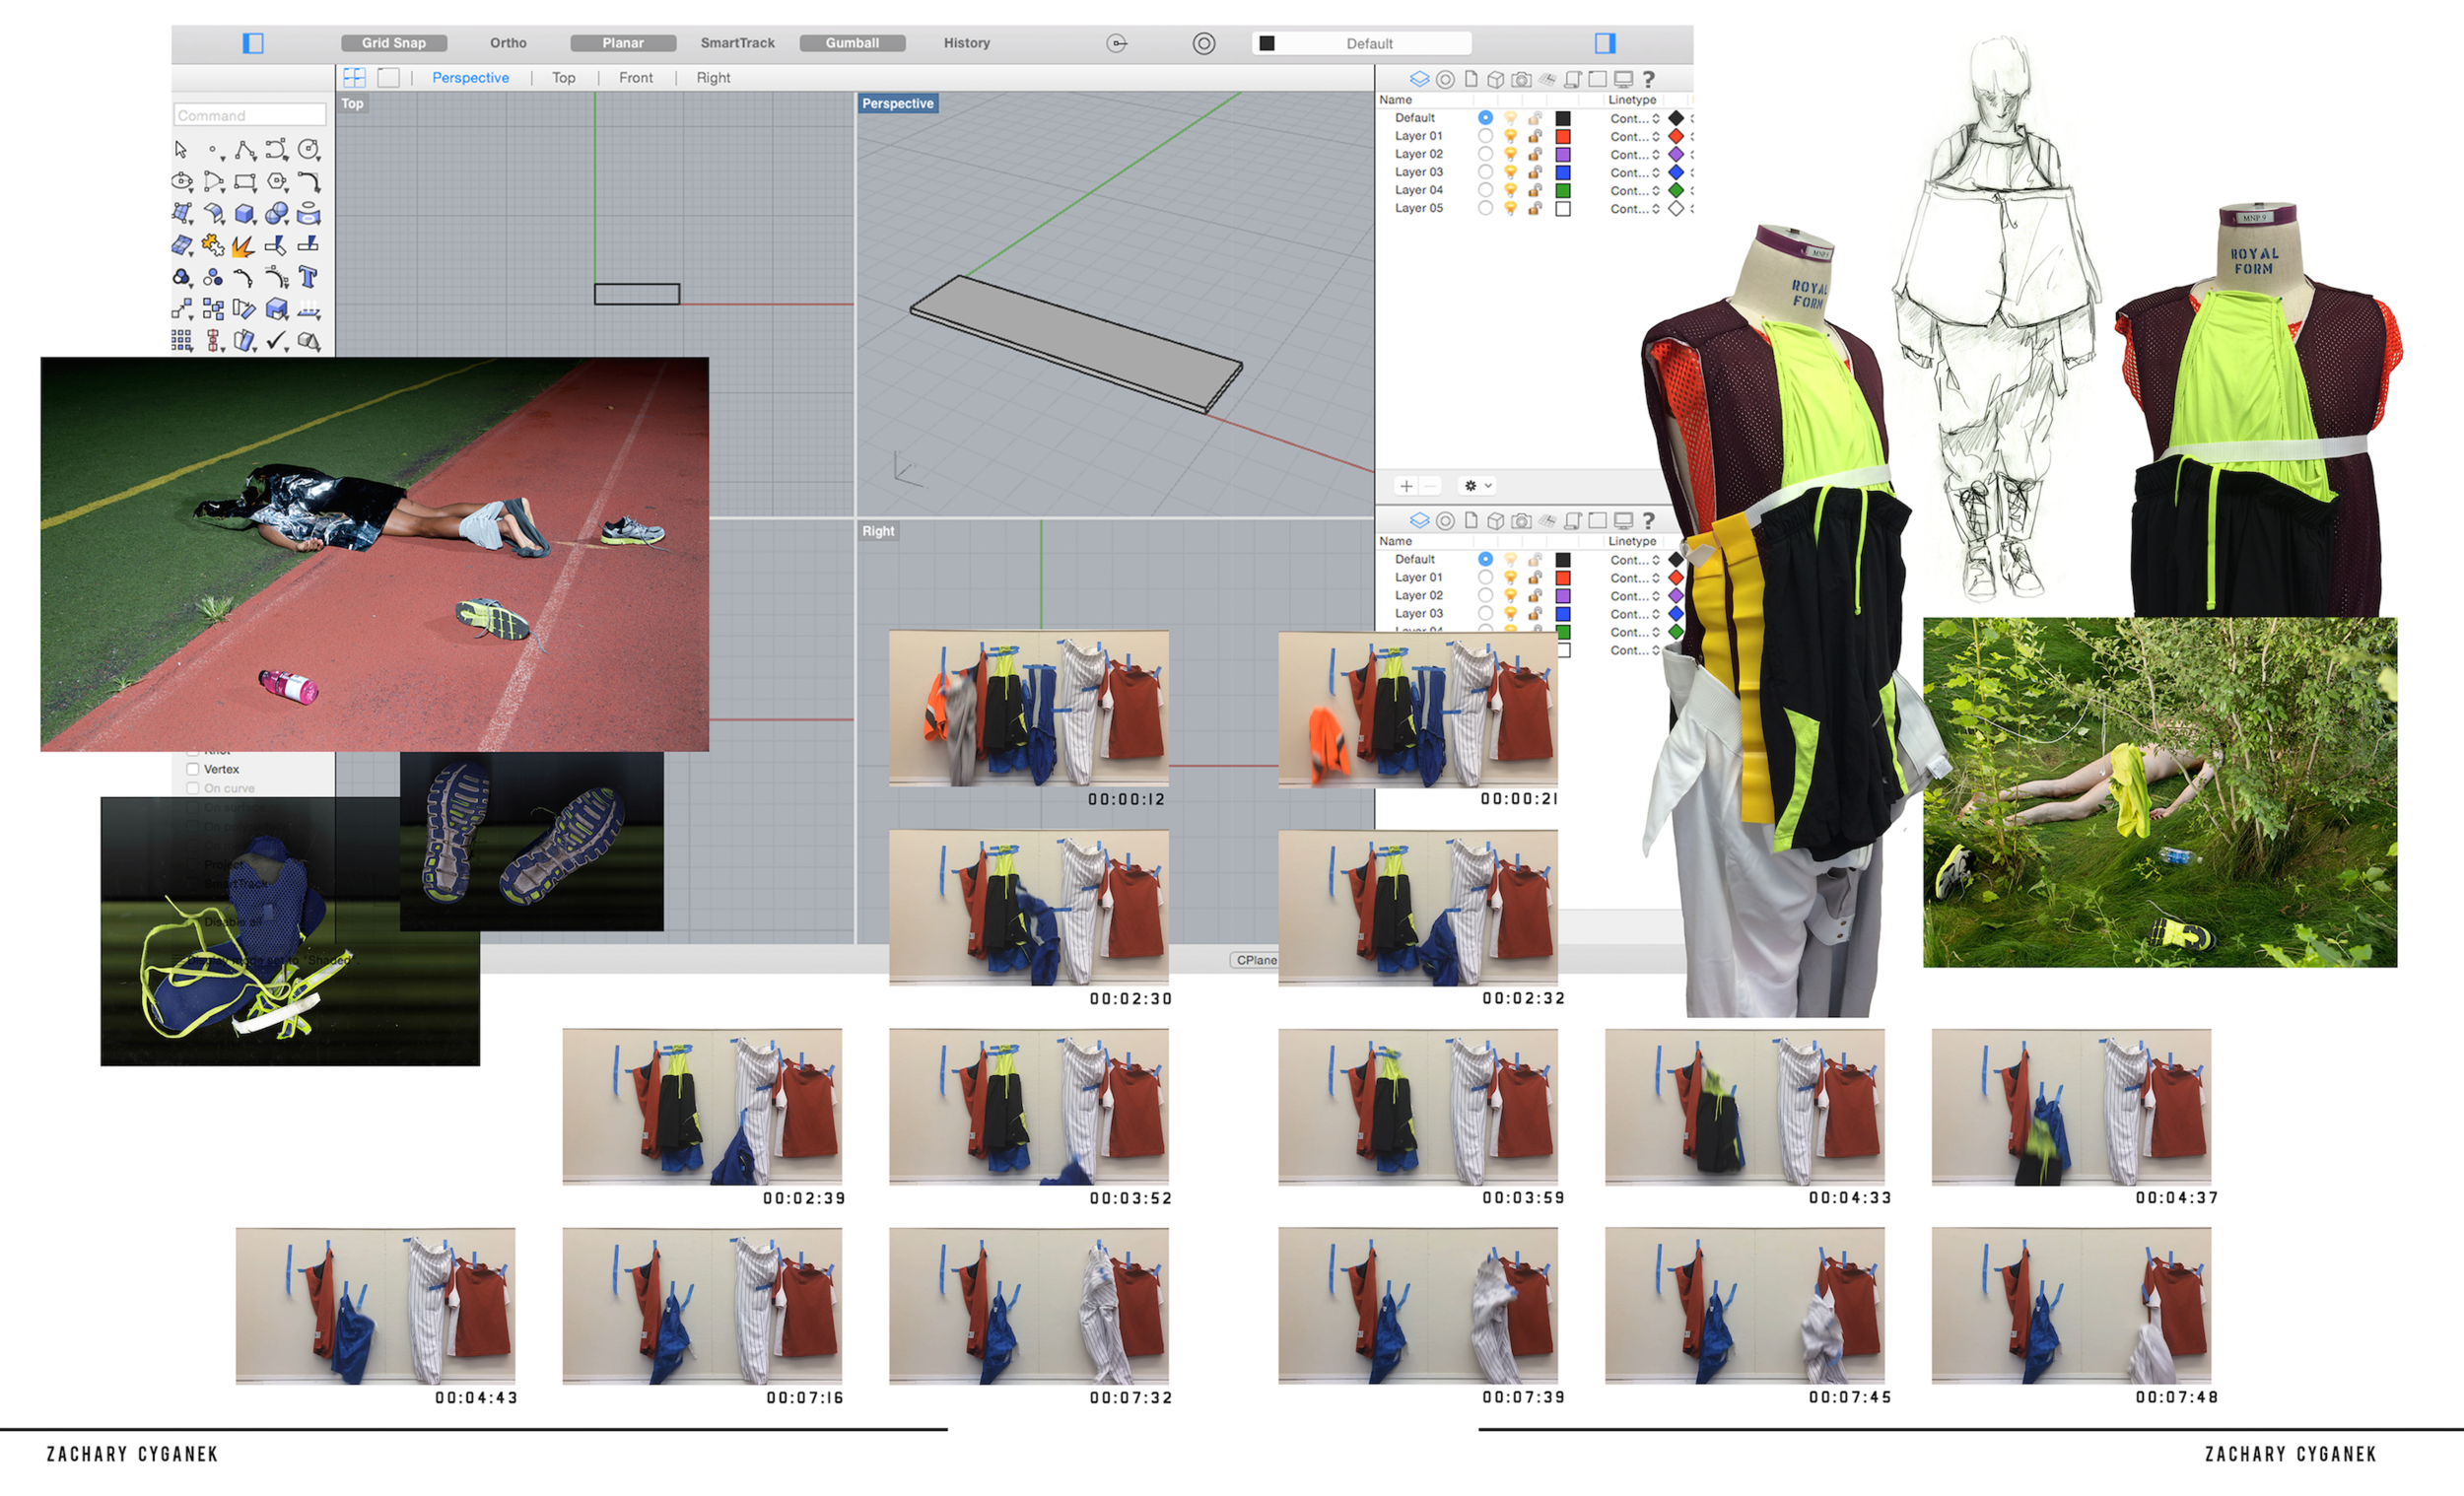Switch to the Front viewport tab

point(635,78)
